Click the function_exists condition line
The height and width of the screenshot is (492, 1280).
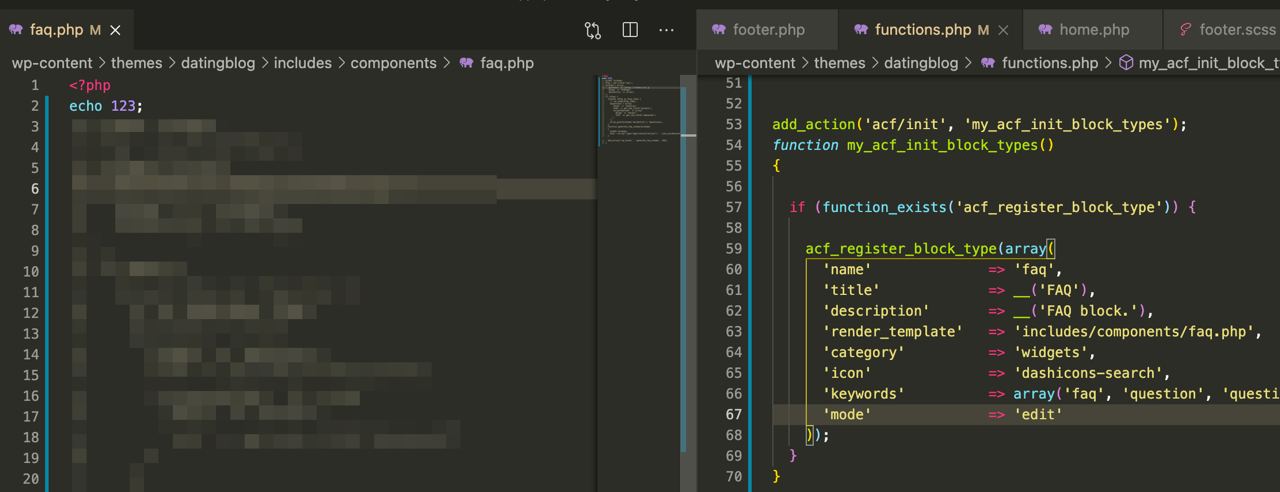tap(992, 207)
